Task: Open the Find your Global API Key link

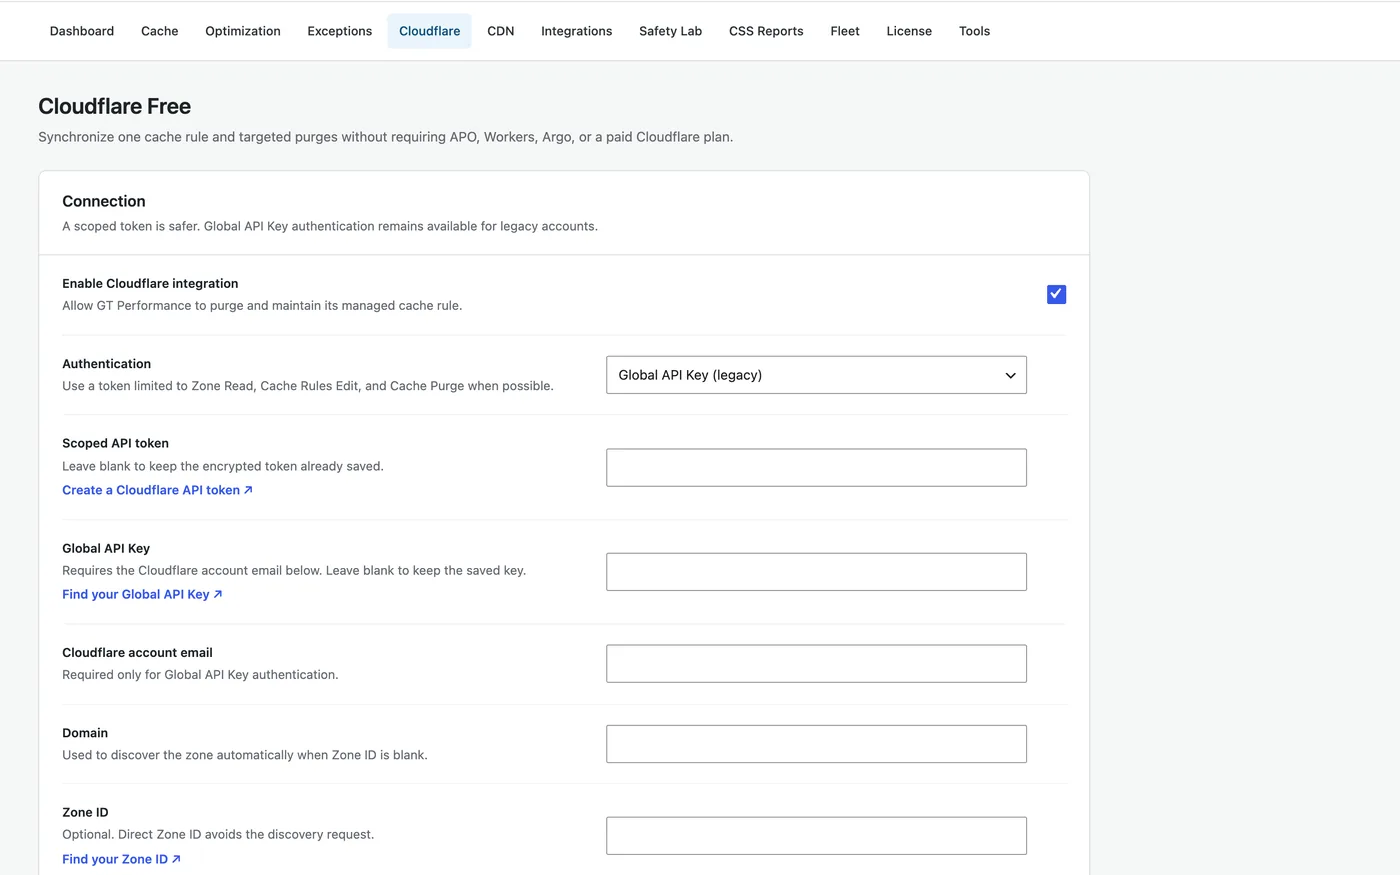Action: [x=142, y=594]
